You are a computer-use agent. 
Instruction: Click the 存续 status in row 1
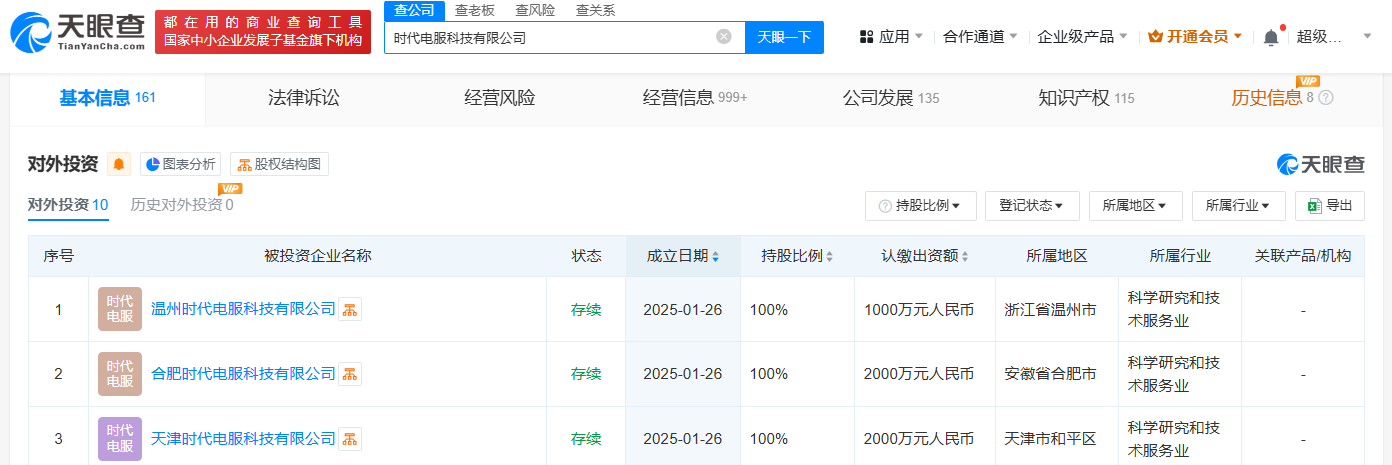586,310
